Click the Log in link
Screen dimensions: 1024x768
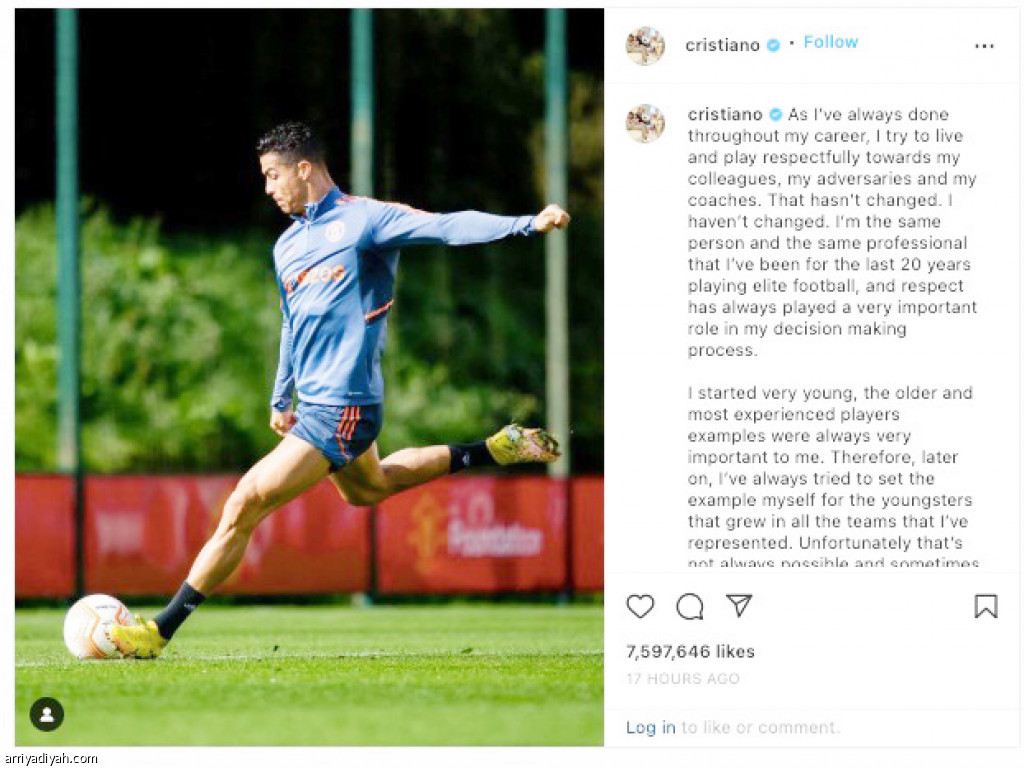point(650,728)
